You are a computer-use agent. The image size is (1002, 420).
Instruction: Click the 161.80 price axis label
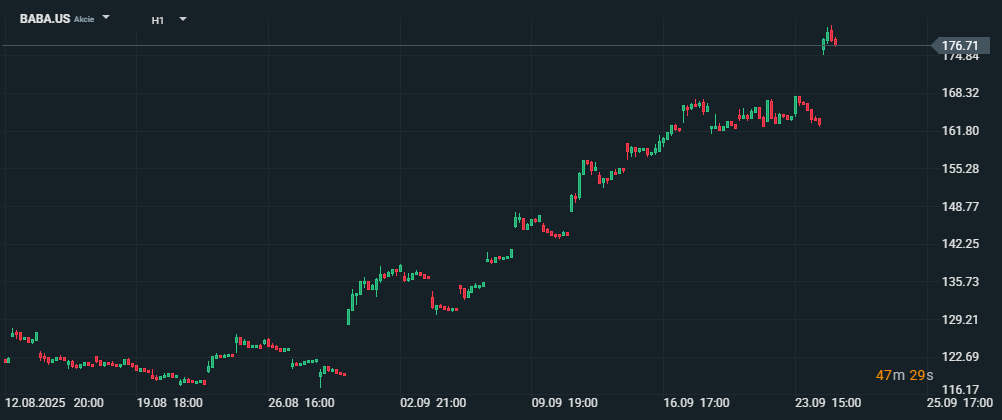click(959, 131)
